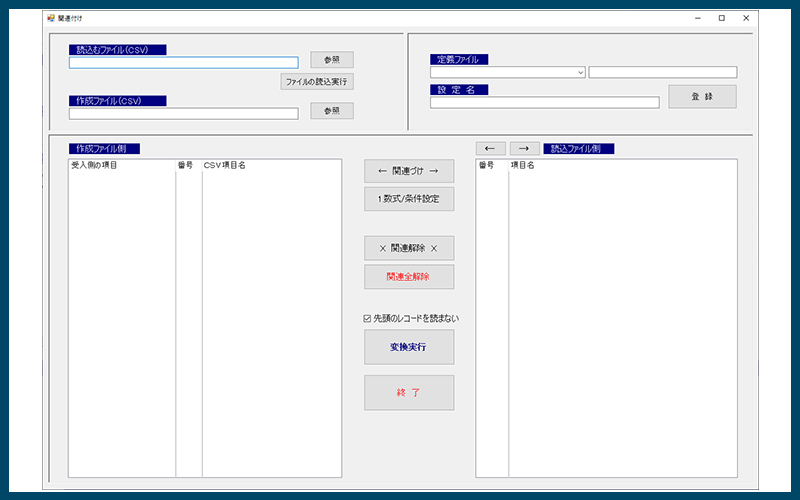This screenshot has height=500, width=800.
Task: Click the 参照 button for 読込むファイル(CSV)
Action: point(331,60)
